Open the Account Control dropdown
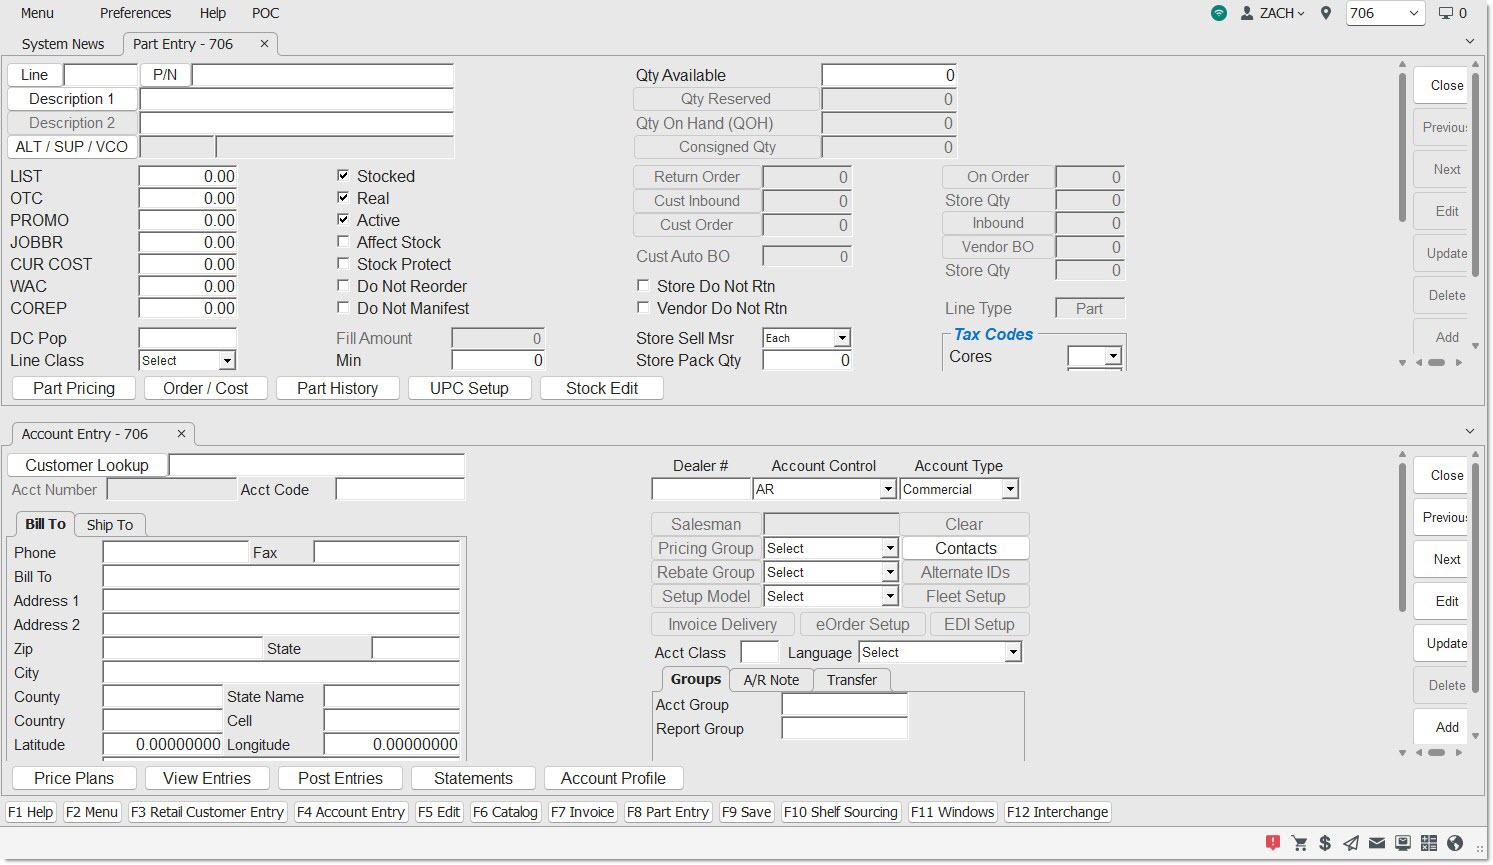1493x865 pixels. [887, 490]
